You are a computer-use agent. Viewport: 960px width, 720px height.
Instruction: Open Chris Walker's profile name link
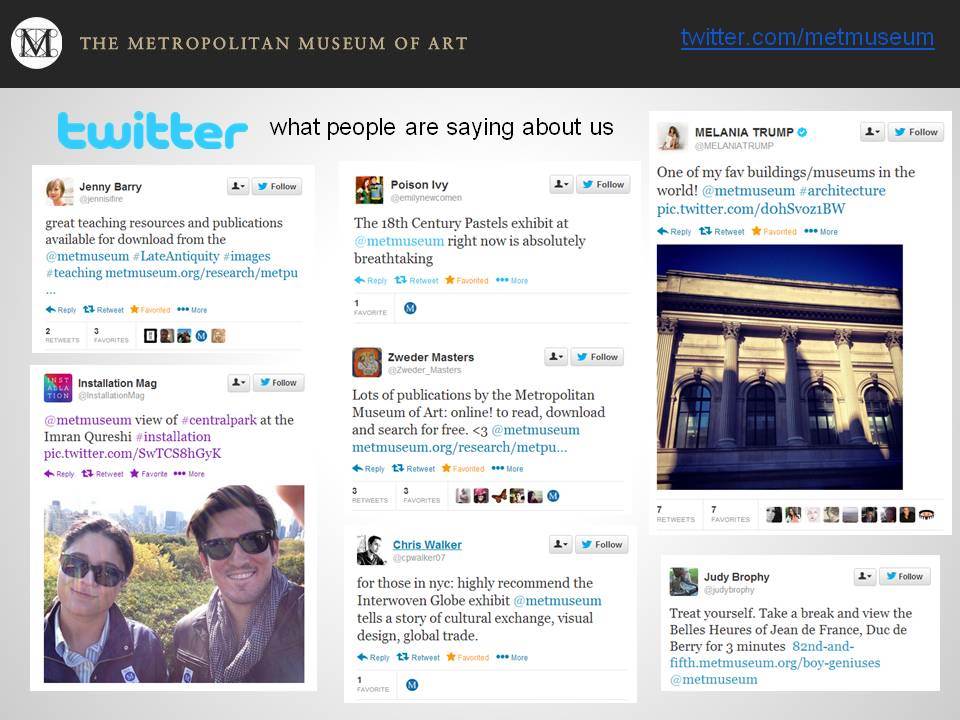click(x=427, y=544)
